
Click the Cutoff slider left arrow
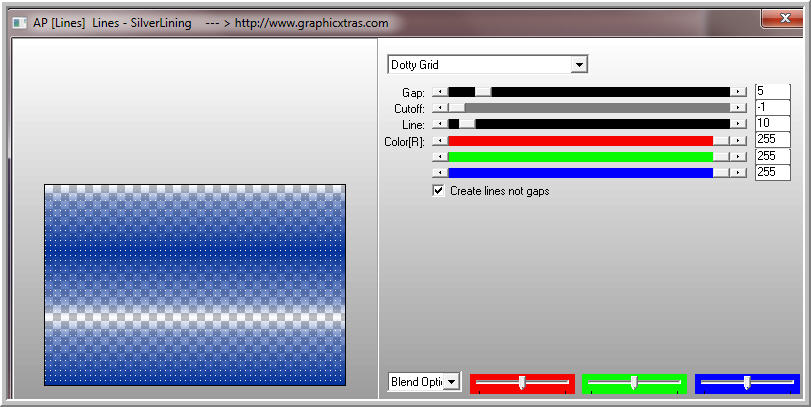(x=440, y=108)
